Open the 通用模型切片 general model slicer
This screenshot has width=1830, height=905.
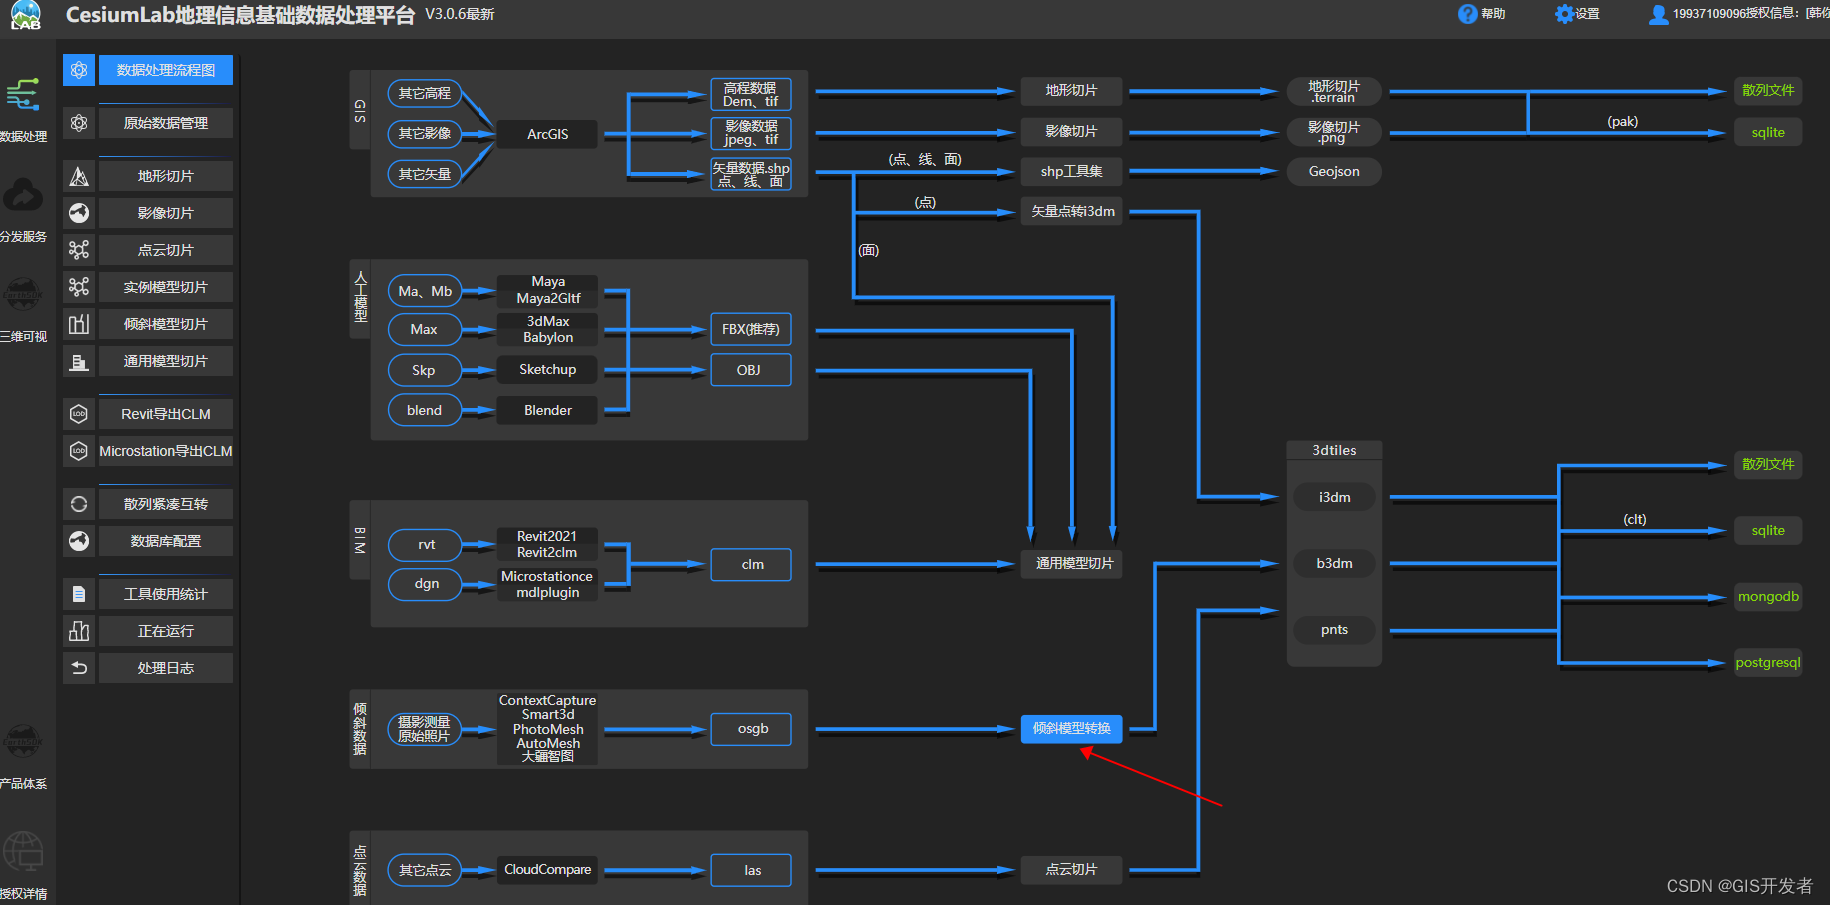165,360
